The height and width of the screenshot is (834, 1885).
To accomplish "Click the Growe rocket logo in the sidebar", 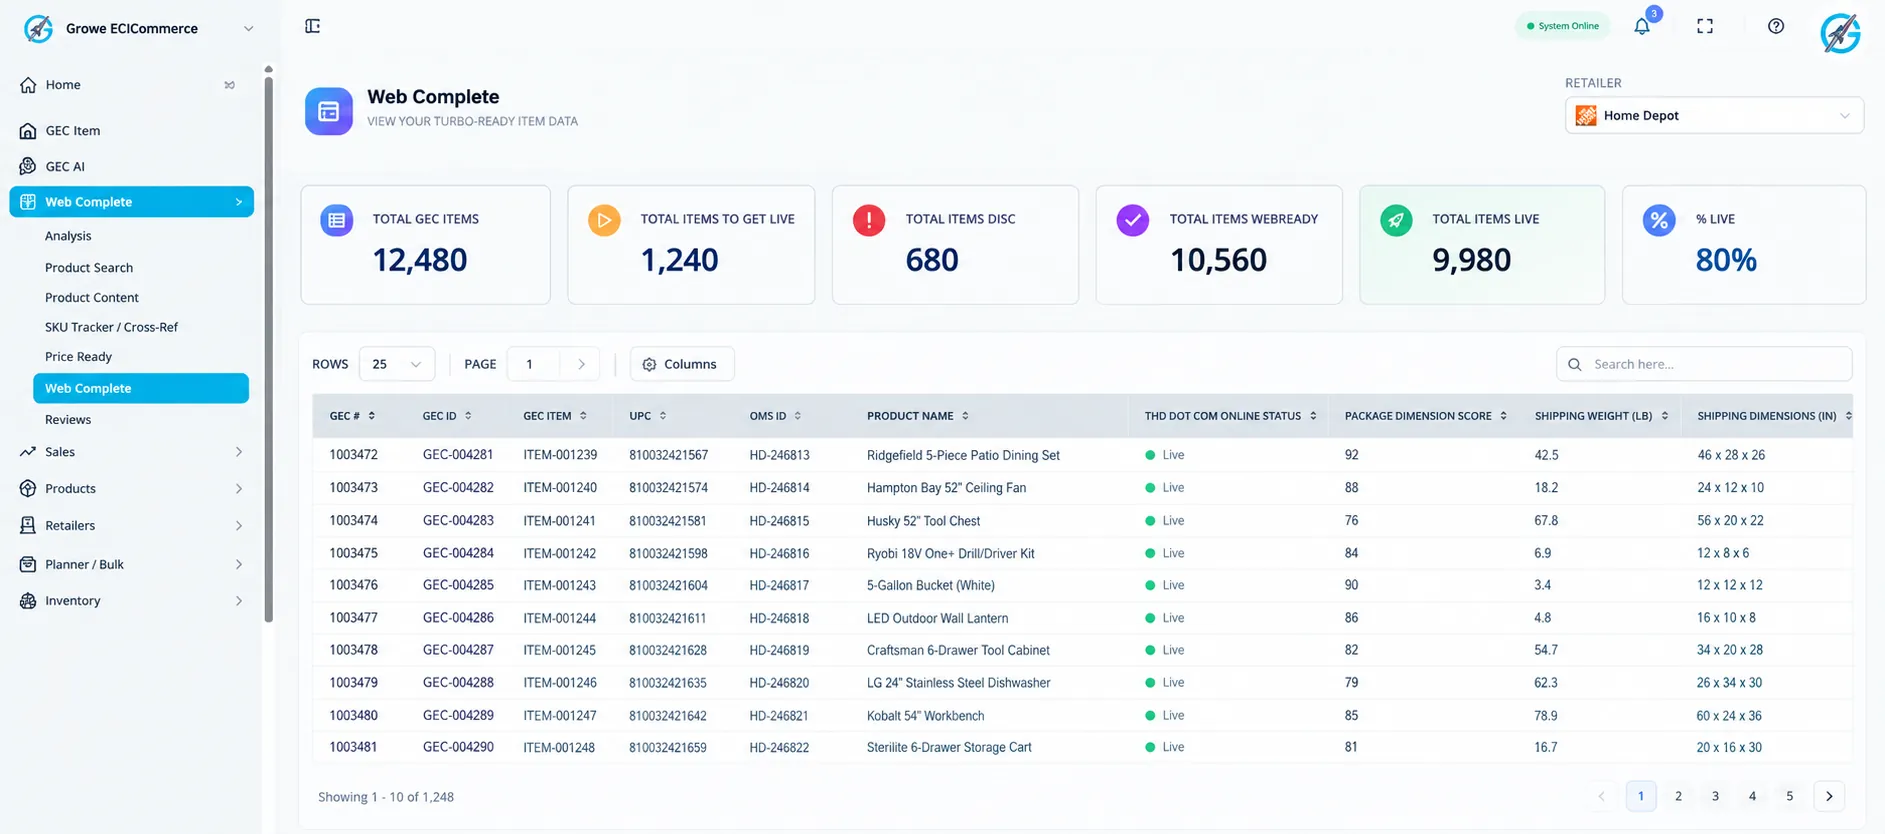I will pos(38,29).
